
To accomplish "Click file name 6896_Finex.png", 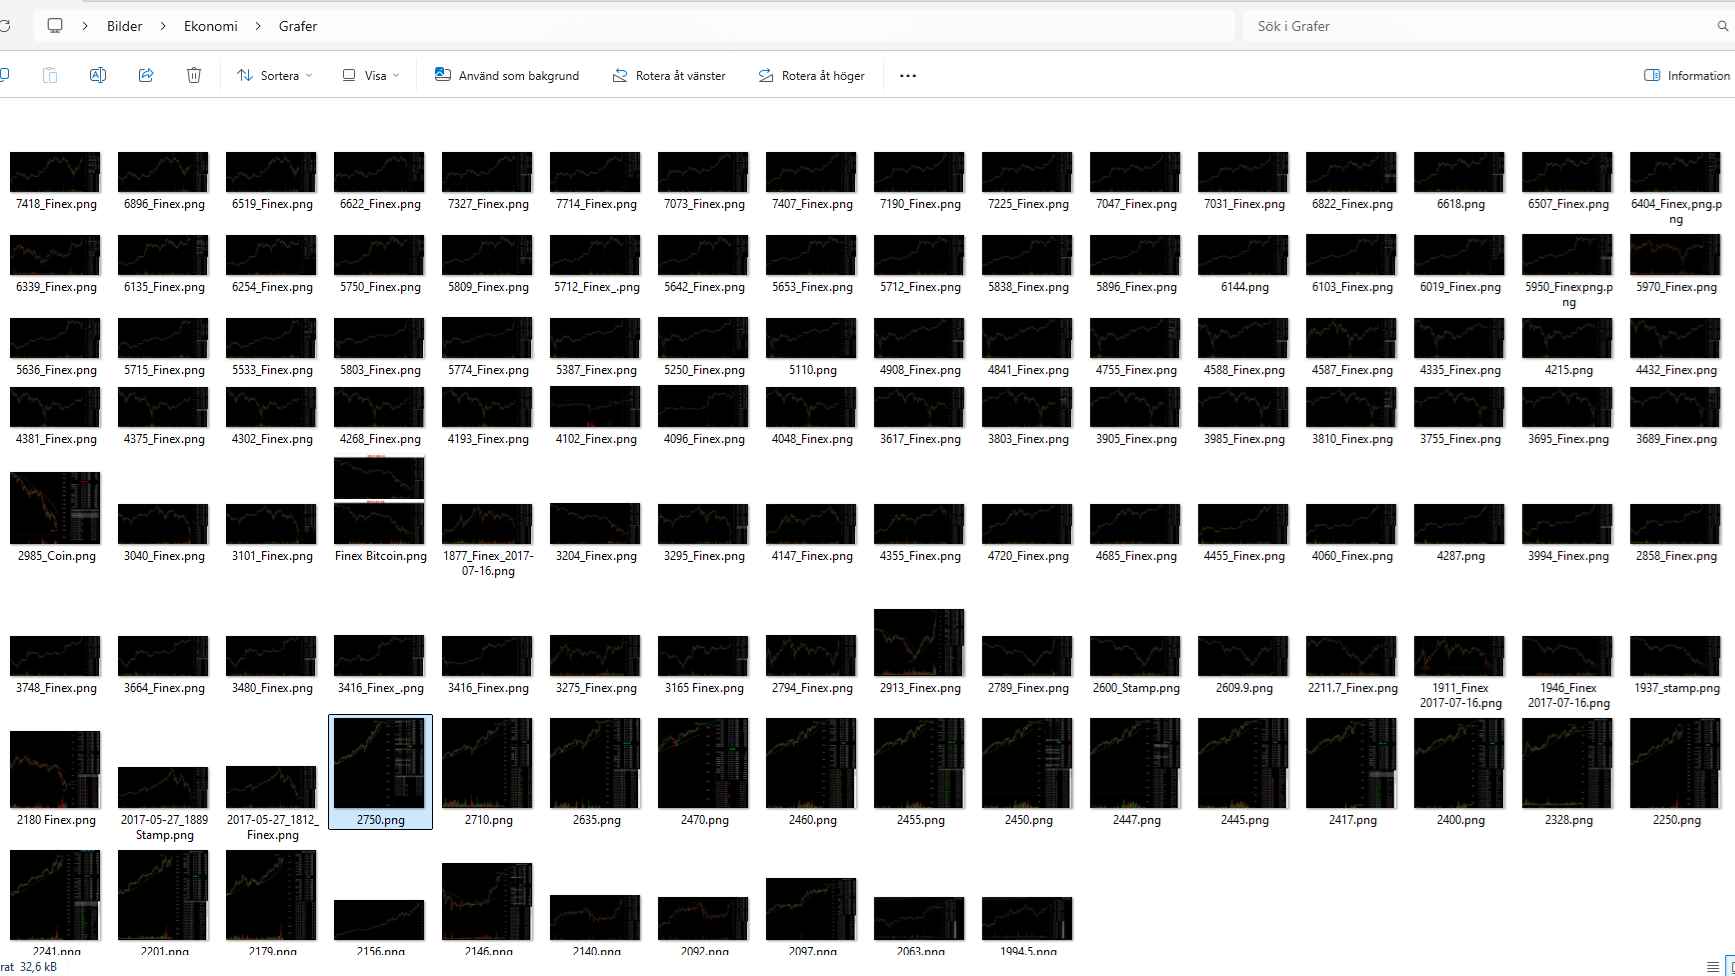I will (164, 204).
